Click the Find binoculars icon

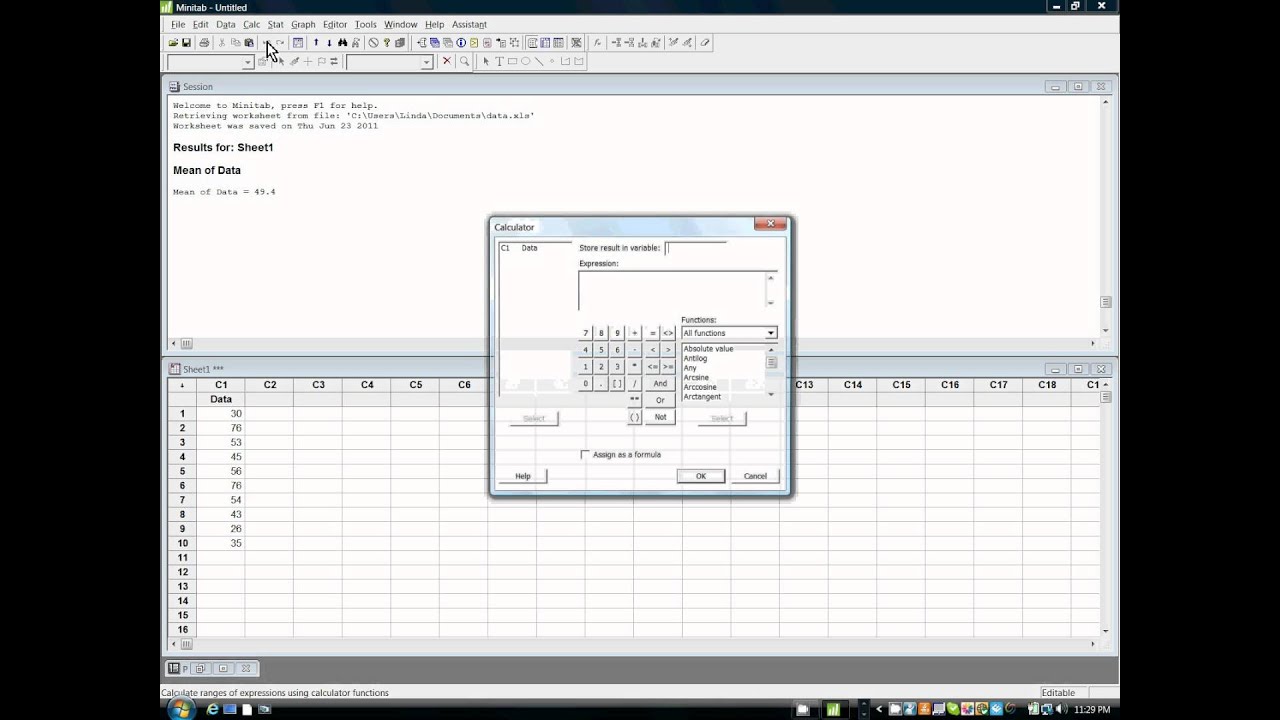[x=342, y=43]
